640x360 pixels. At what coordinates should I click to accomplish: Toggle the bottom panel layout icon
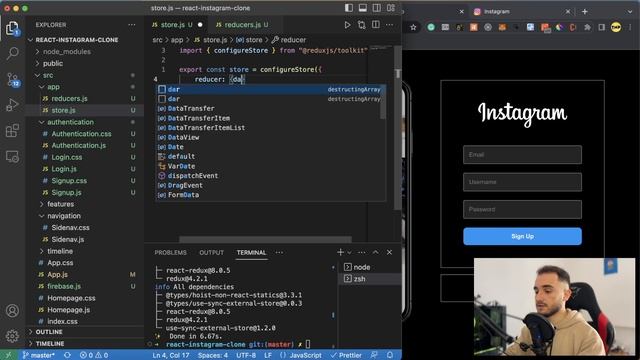[x=362, y=8]
